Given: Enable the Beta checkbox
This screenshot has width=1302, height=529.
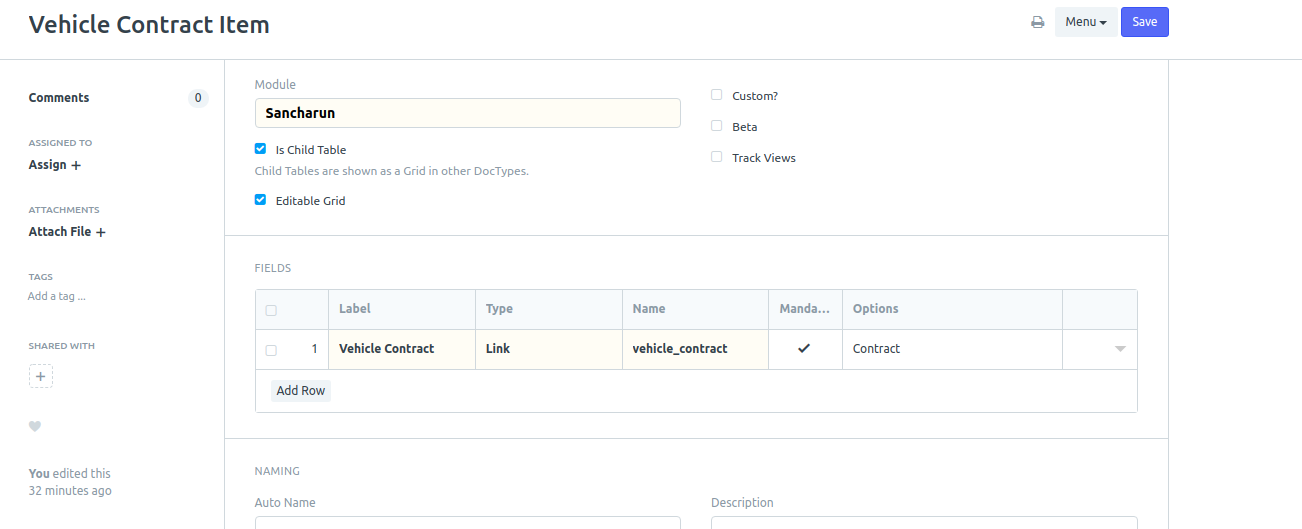Looking at the screenshot, I should pyautogui.click(x=717, y=126).
